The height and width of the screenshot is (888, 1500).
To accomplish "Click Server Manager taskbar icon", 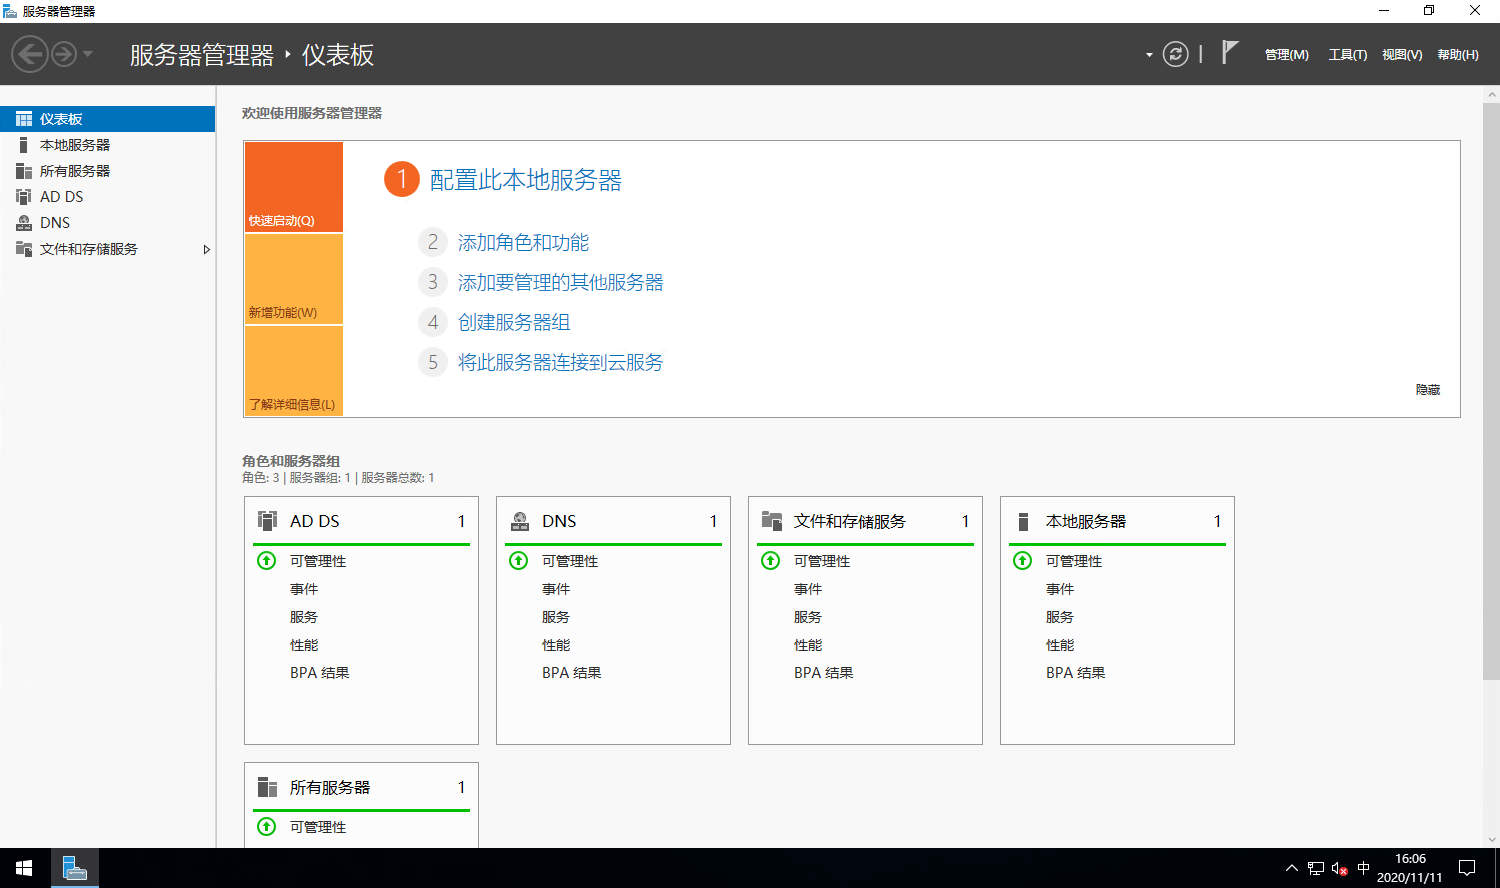I will [x=75, y=868].
